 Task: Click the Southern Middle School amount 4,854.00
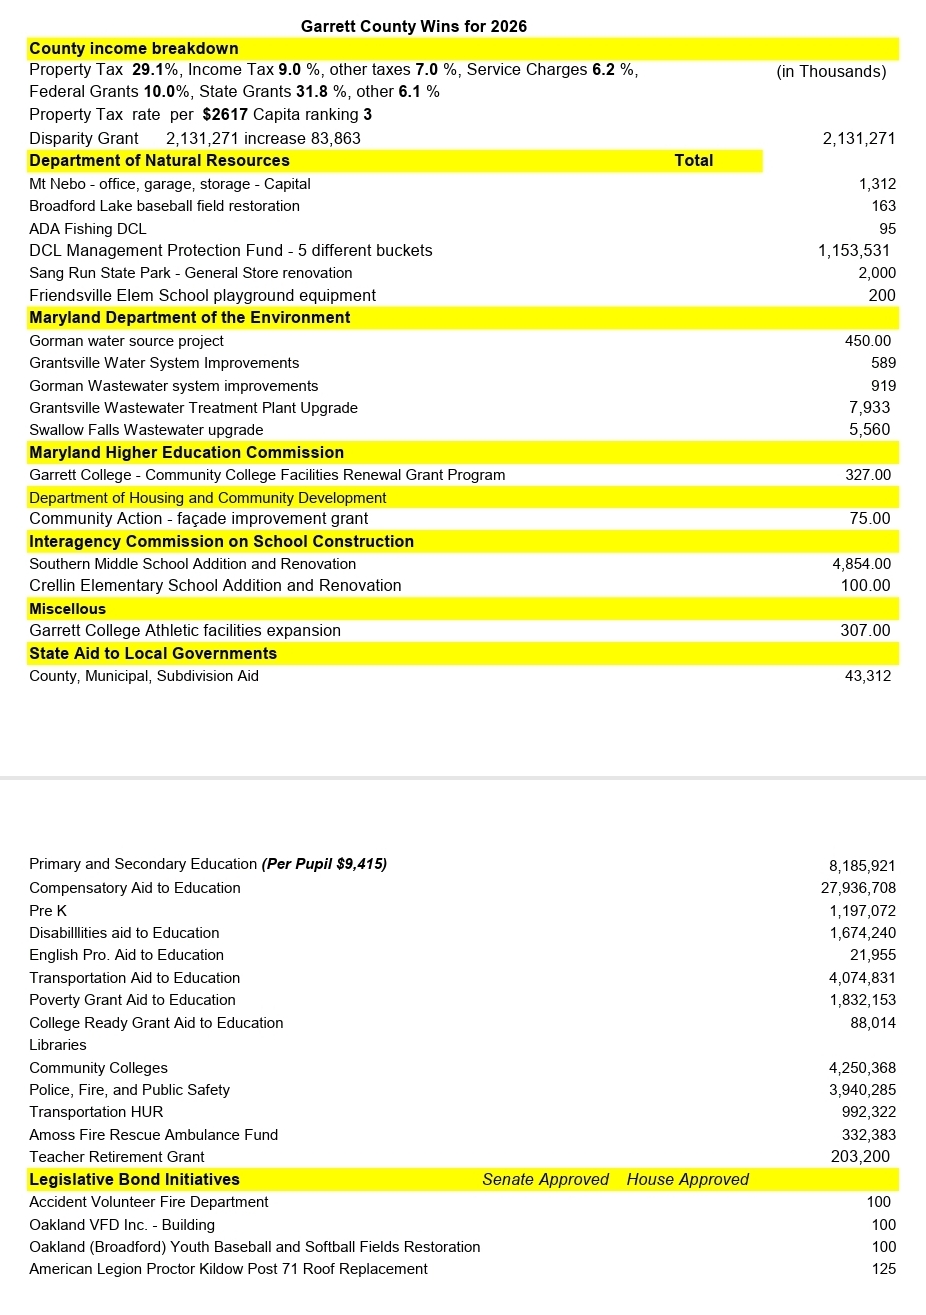[x=861, y=564]
